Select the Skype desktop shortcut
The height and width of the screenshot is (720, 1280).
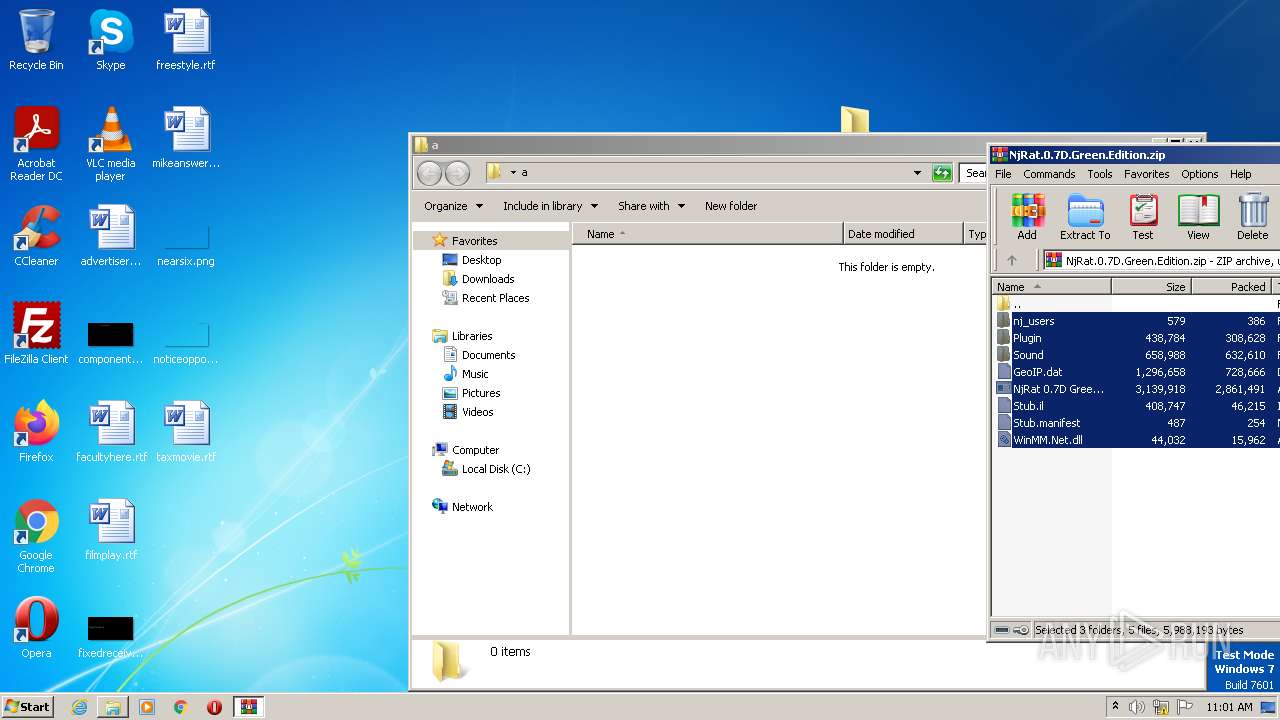click(x=110, y=40)
